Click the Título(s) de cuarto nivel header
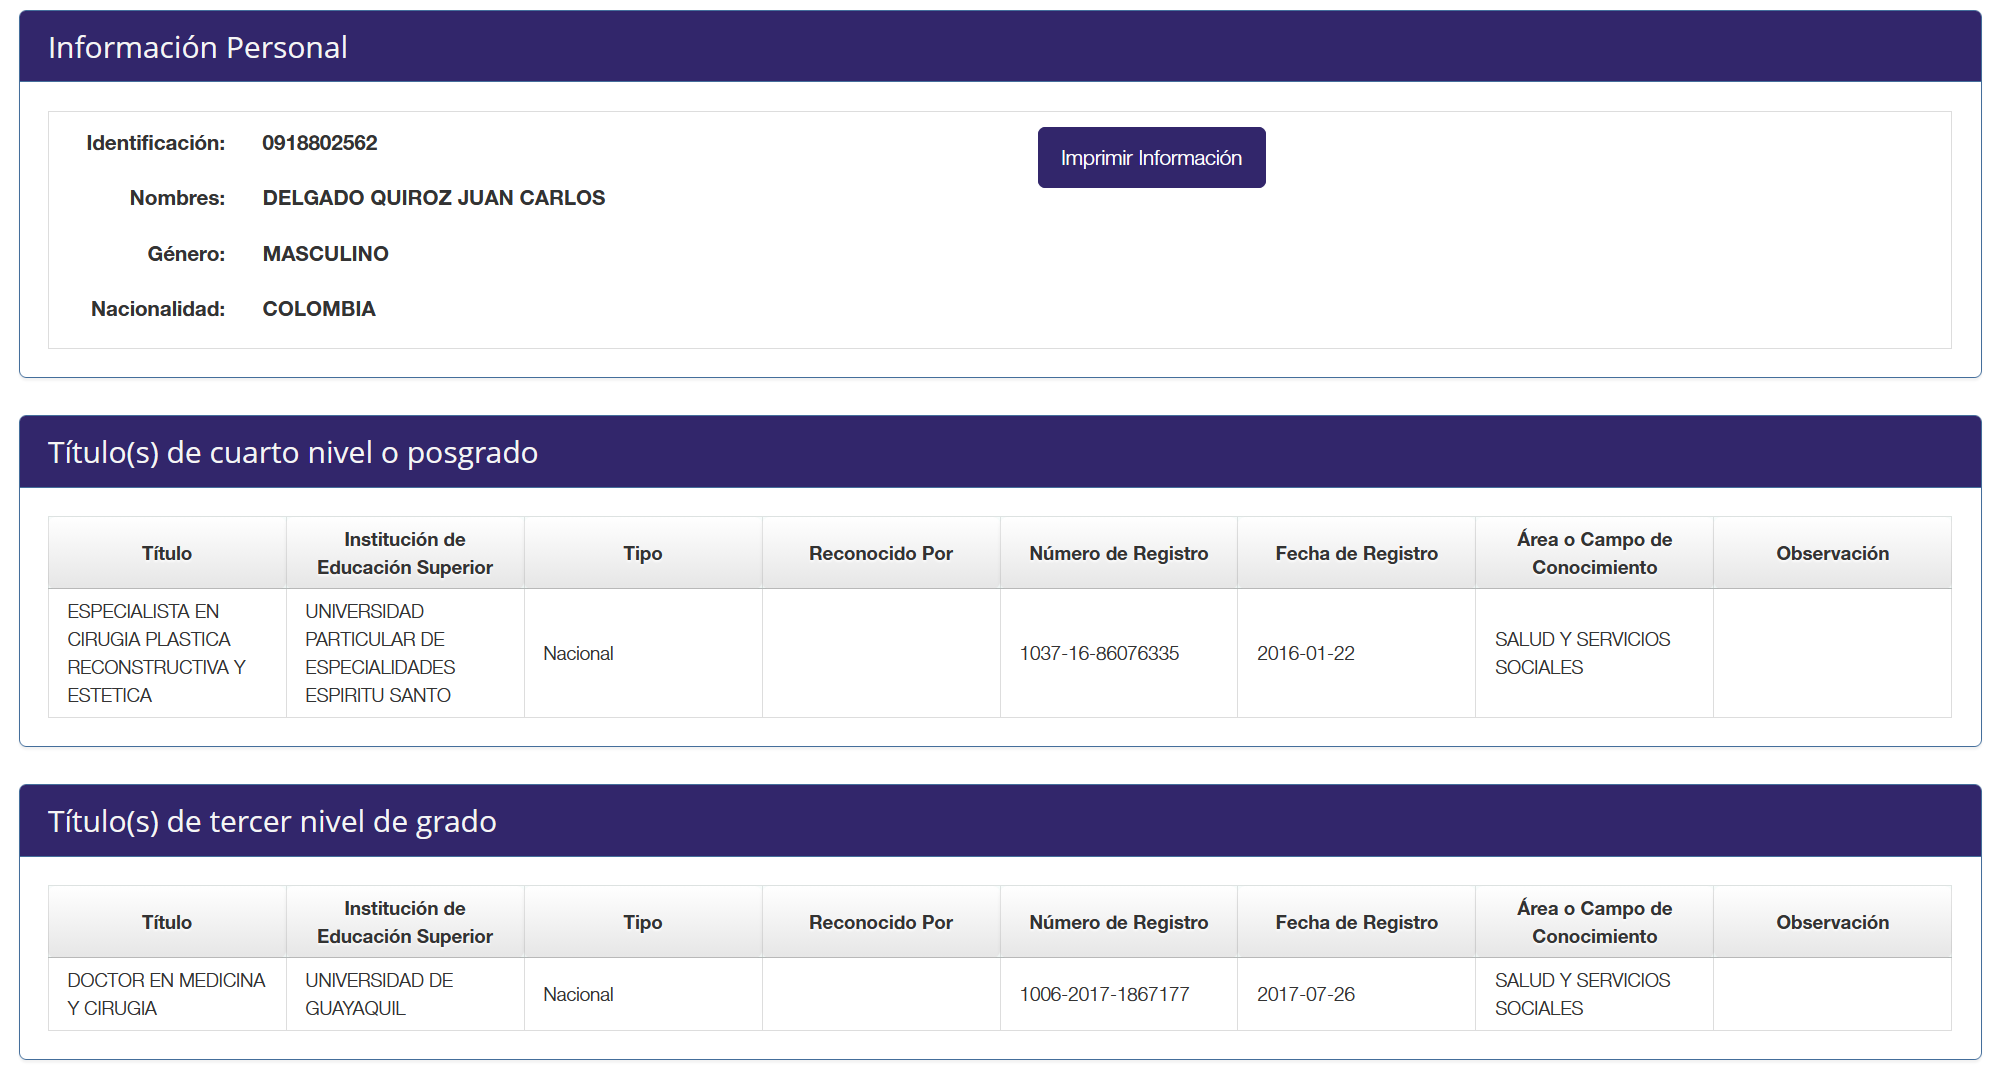This screenshot has height=1080, width=2006. [x=293, y=452]
